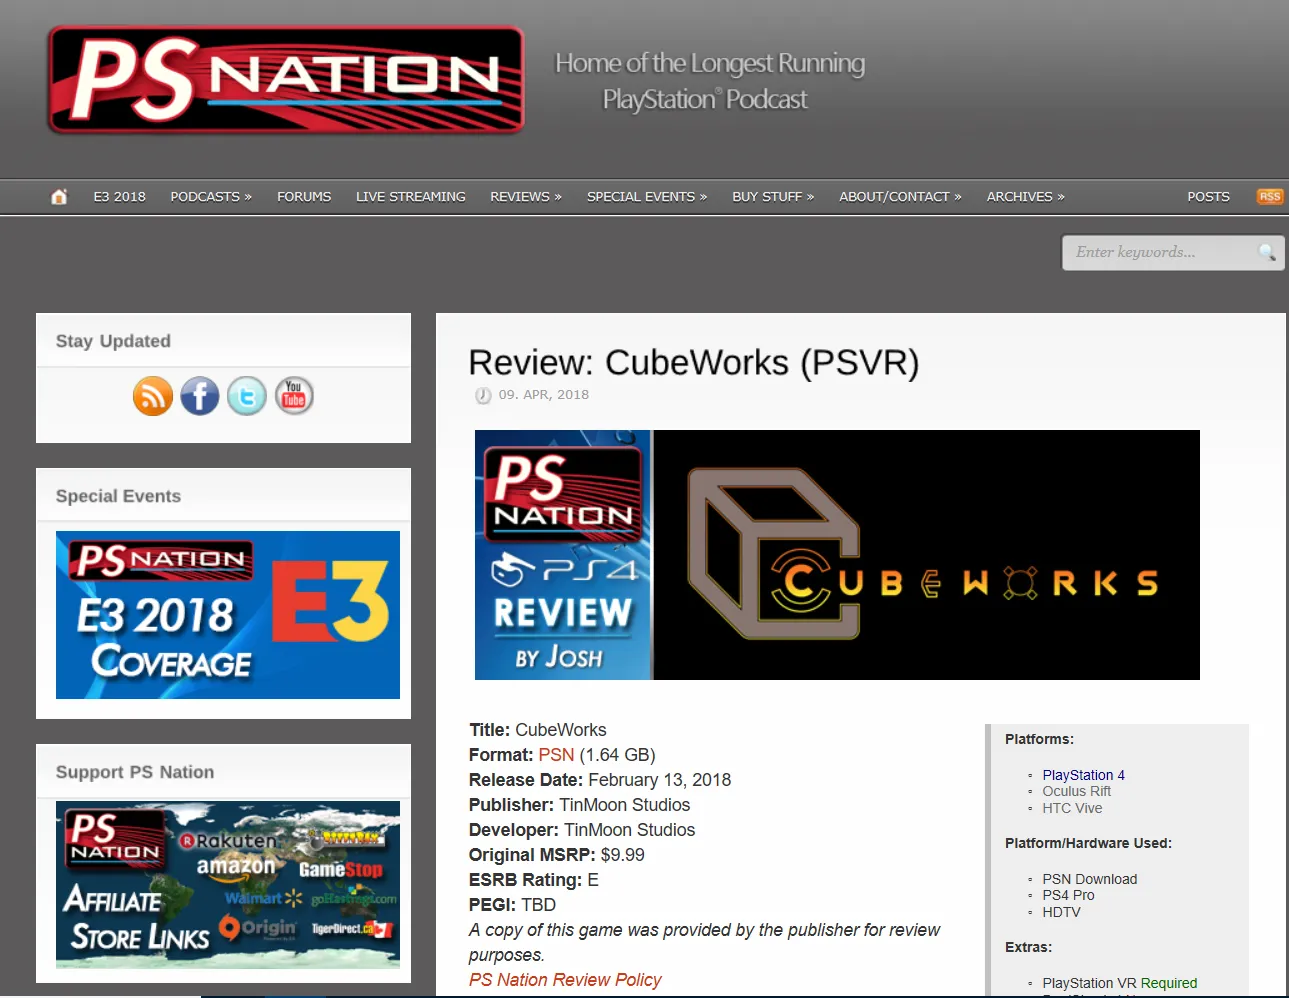The width and height of the screenshot is (1289, 998).
Task: Open the orange RSS feed icon in sidebar
Action: [153, 396]
